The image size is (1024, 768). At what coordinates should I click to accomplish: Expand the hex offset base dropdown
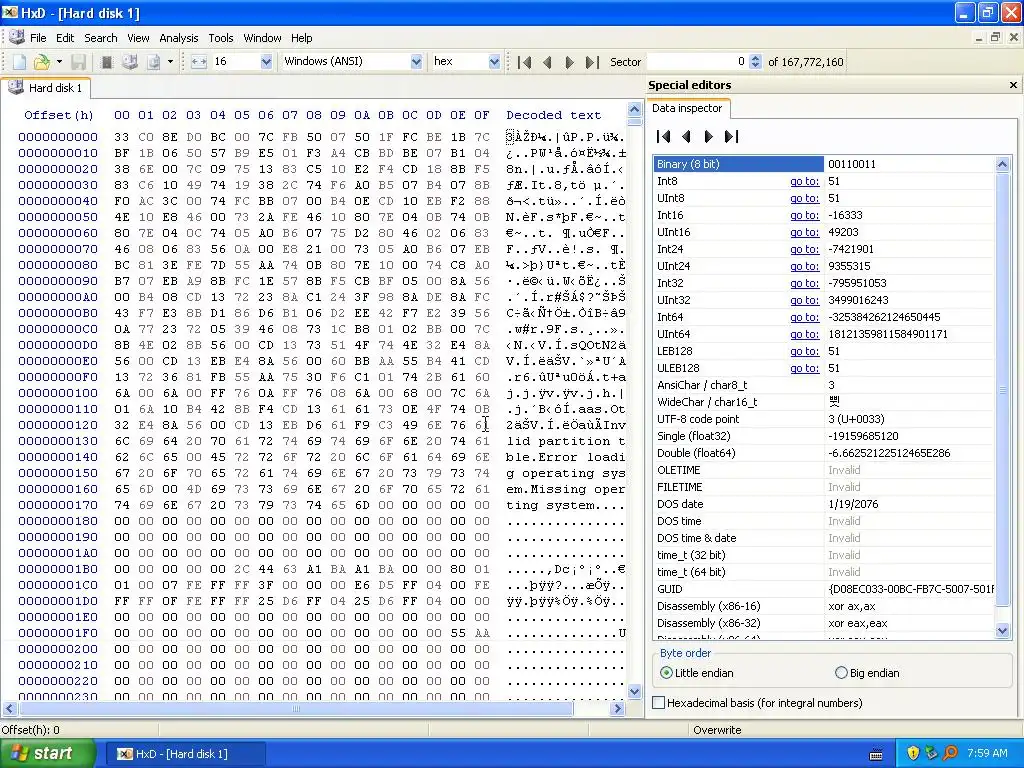tap(494, 62)
